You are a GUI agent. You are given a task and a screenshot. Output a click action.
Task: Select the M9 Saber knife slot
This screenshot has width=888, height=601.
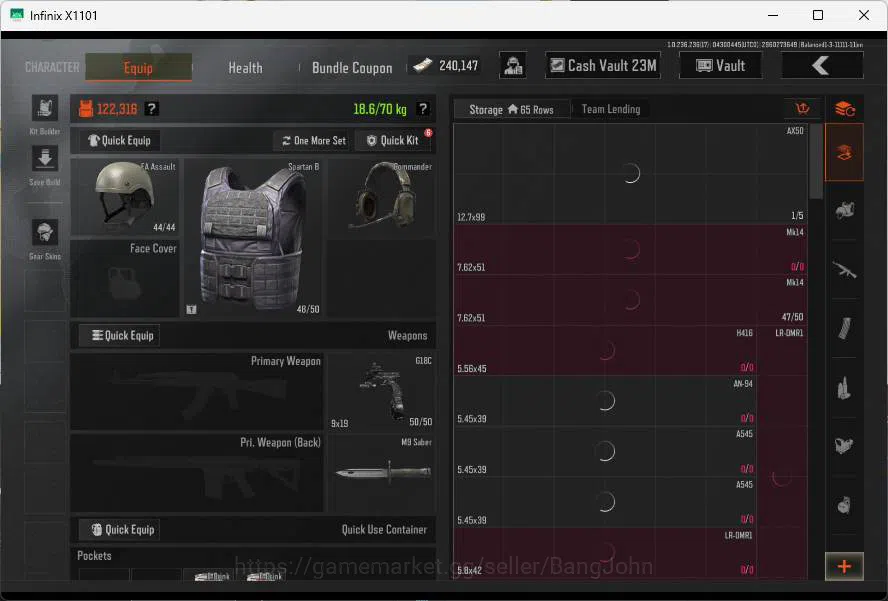point(382,473)
